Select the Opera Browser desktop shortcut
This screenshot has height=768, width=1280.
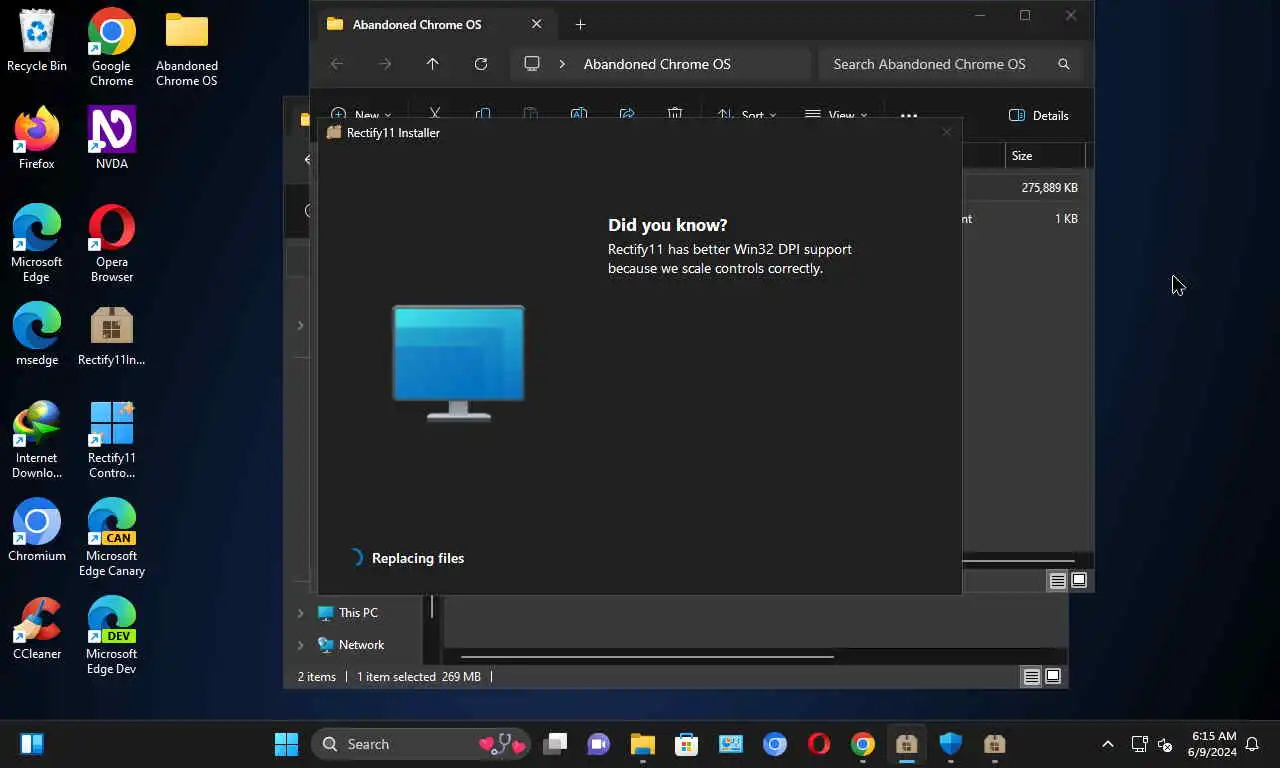(x=111, y=243)
